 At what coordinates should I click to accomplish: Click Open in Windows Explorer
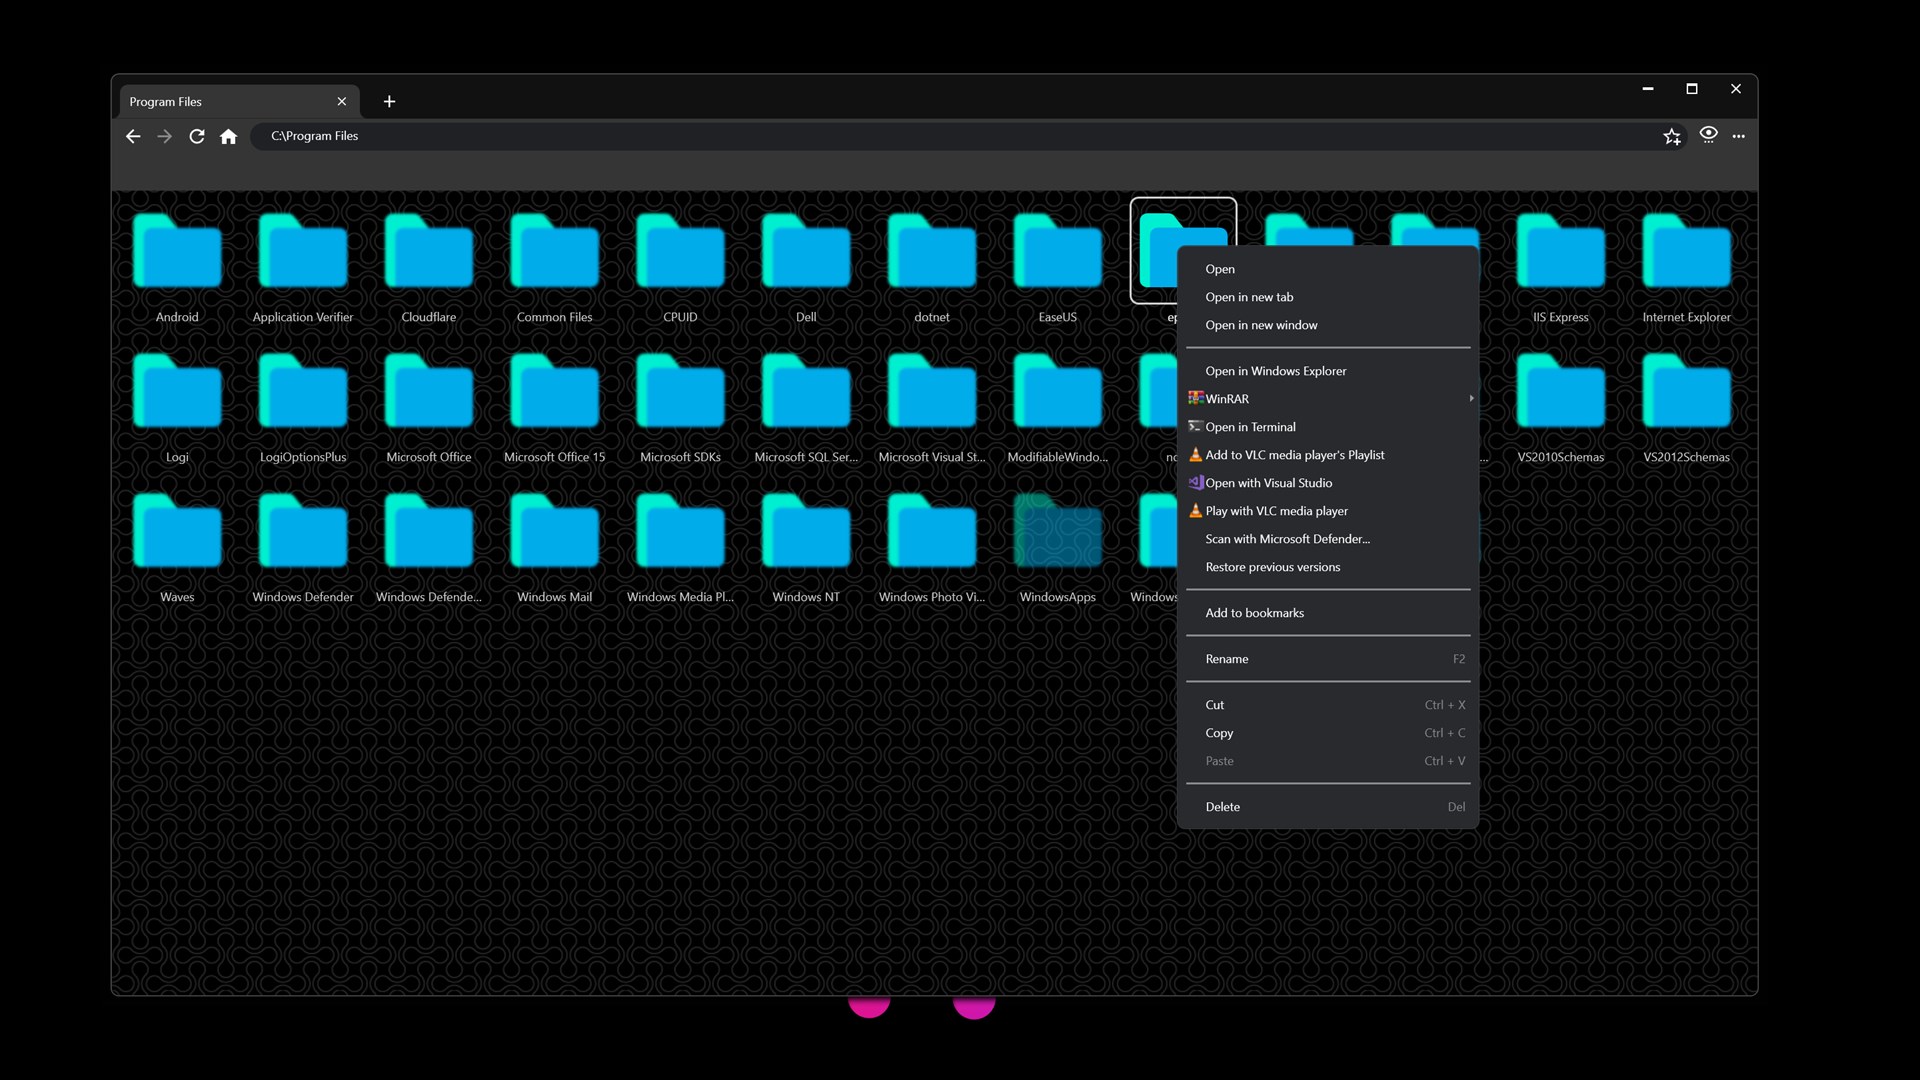pyautogui.click(x=1275, y=371)
